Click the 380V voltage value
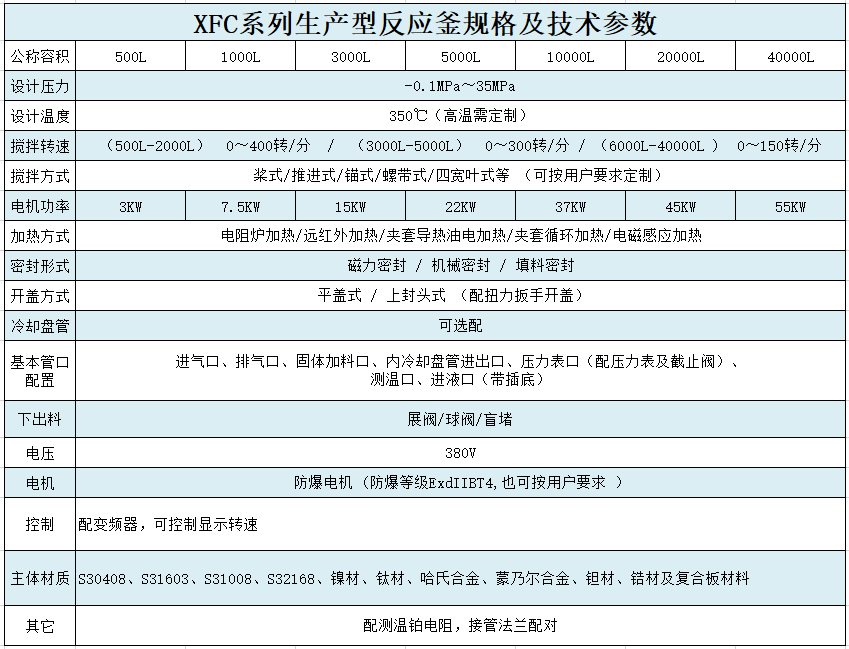 tap(460, 453)
